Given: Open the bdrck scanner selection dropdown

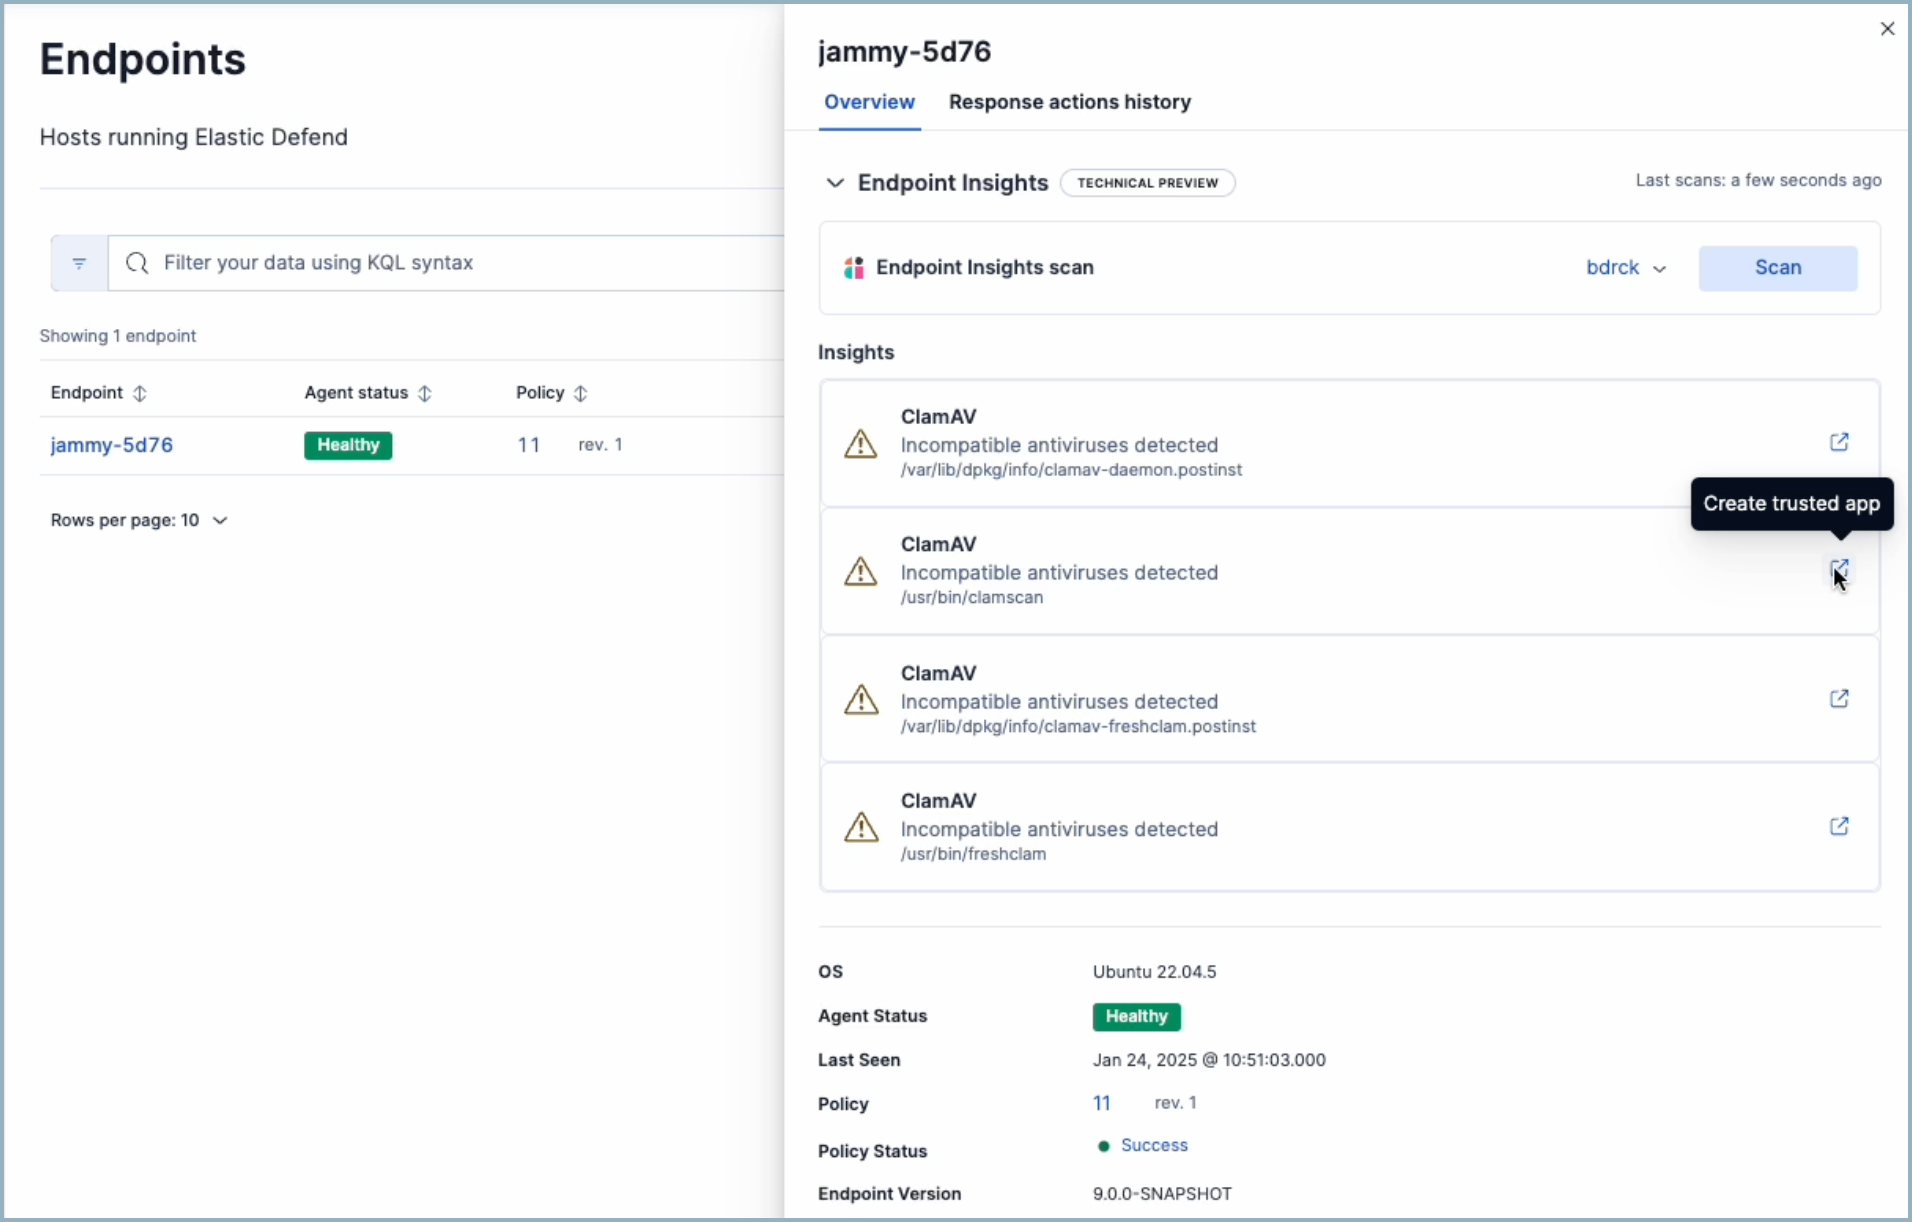Looking at the screenshot, I should [x=1625, y=268].
